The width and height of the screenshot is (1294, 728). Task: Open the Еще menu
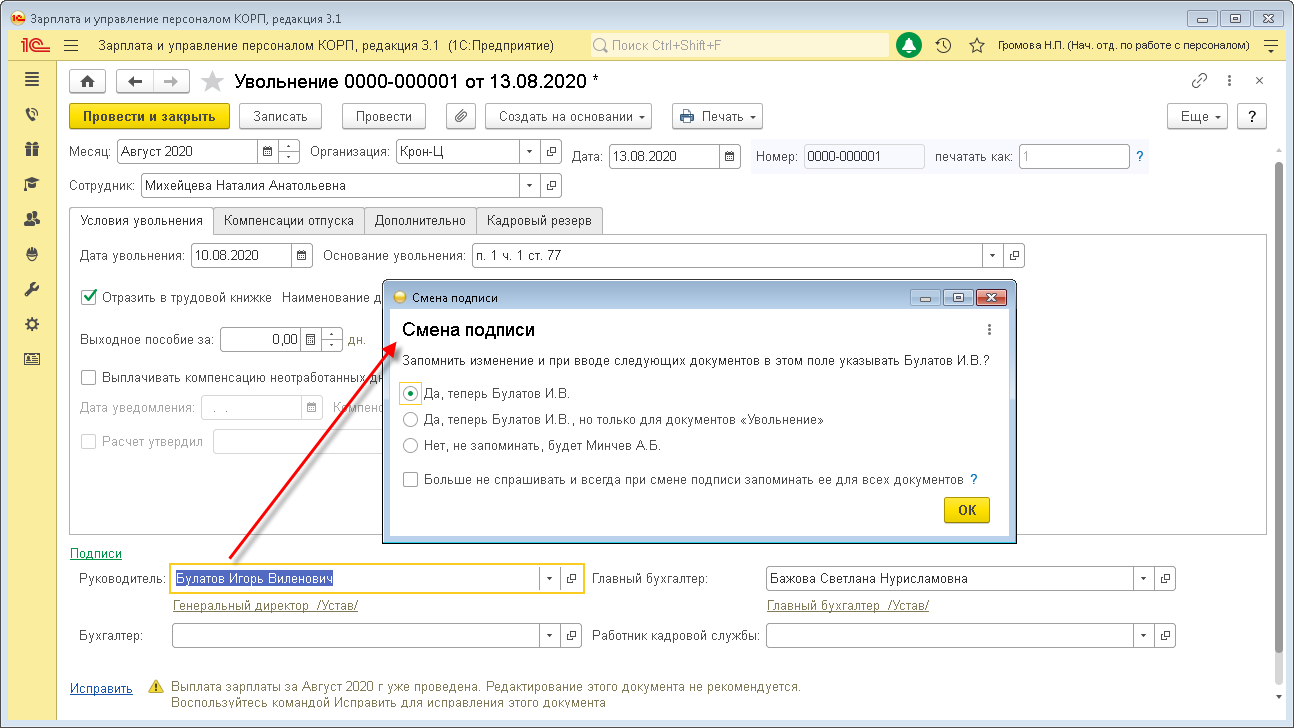tap(1199, 116)
